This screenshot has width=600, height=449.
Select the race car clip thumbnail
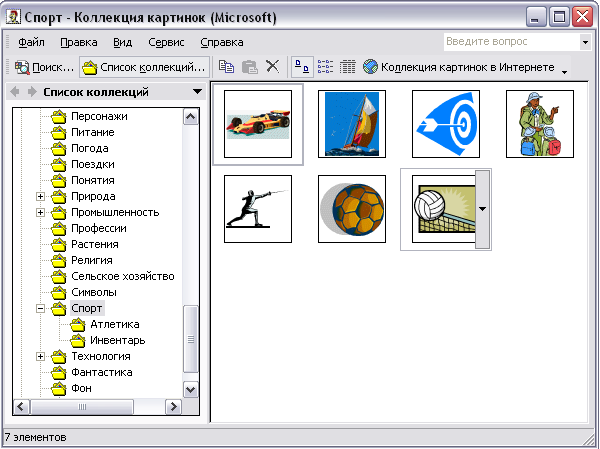coord(258,124)
